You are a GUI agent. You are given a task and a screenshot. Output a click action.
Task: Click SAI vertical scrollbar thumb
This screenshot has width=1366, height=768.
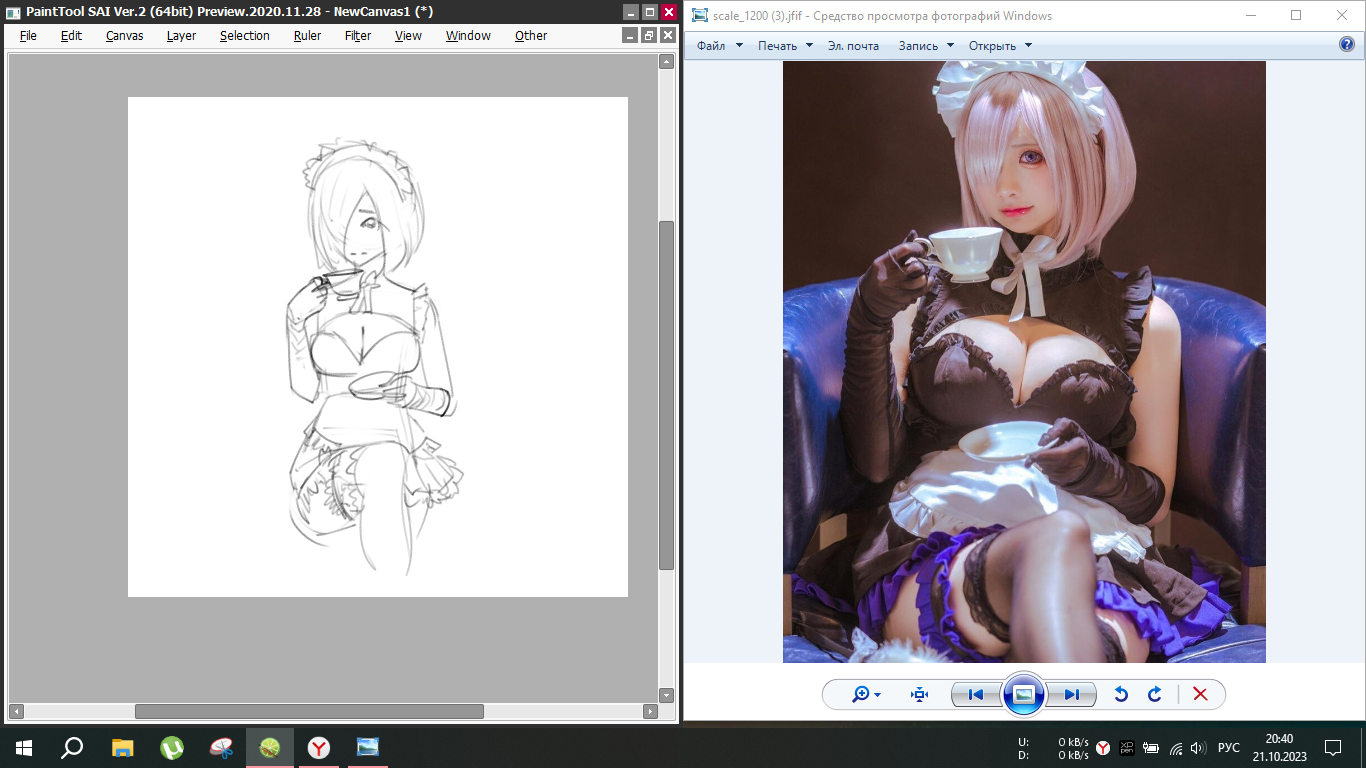pyautogui.click(x=667, y=395)
